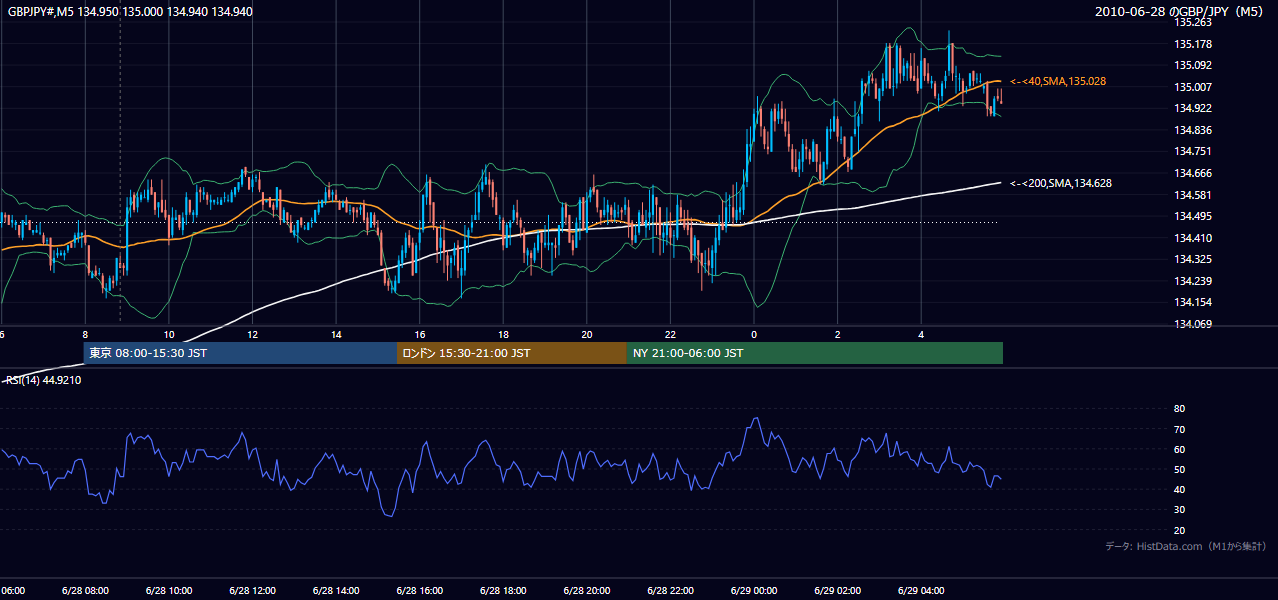Click hour tick '12' under the price chart
The image size is (1278, 600).
point(252,334)
